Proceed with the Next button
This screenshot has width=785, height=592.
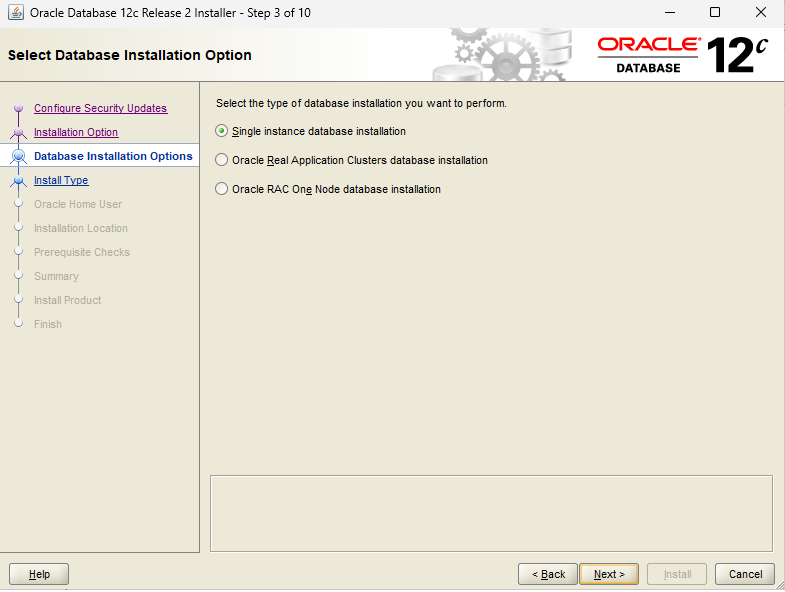609,574
